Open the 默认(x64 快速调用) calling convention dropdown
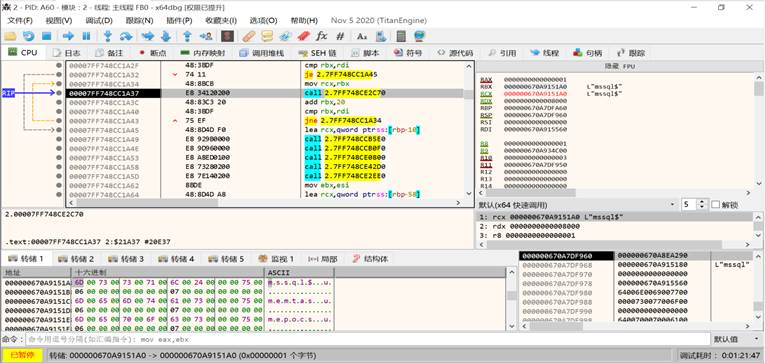The height and width of the screenshot is (363, 765). [577, 204]
